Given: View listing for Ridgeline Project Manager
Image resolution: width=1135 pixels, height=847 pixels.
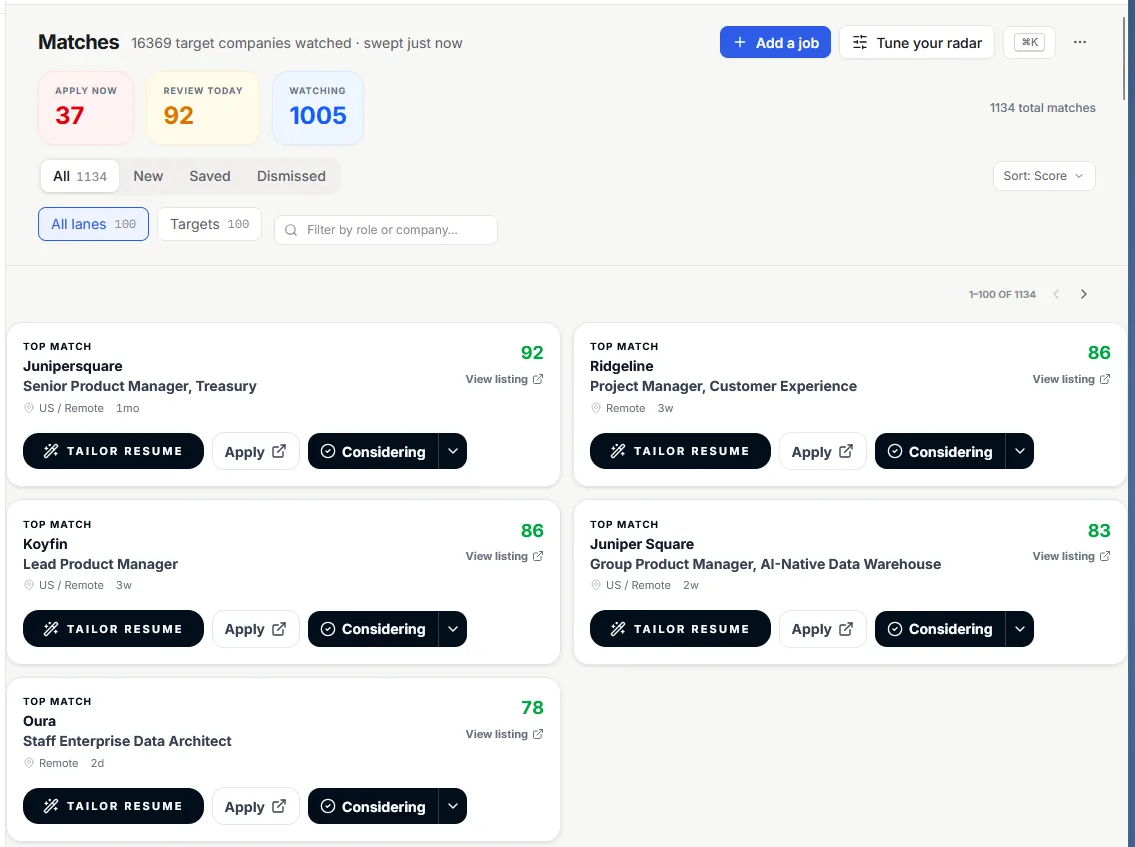Looking at the screenshot, I should (1071, 379).
